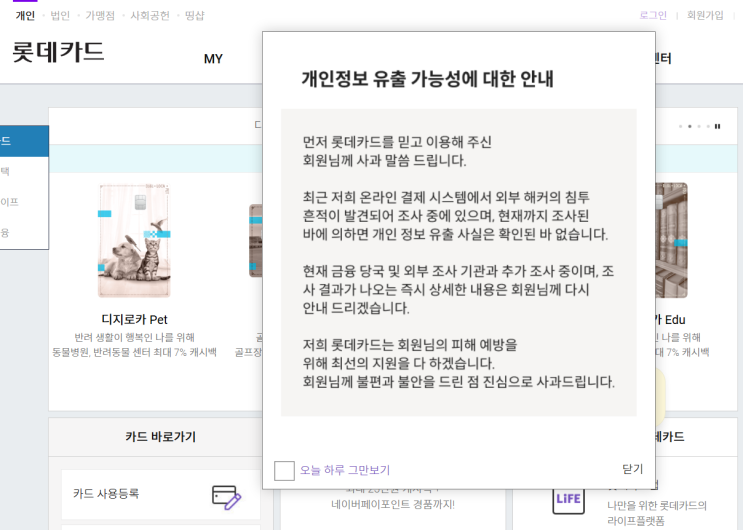The image size is (743, 530).
Task: Open the 디지로카 Pet card image
Action: tap(134, 240)
